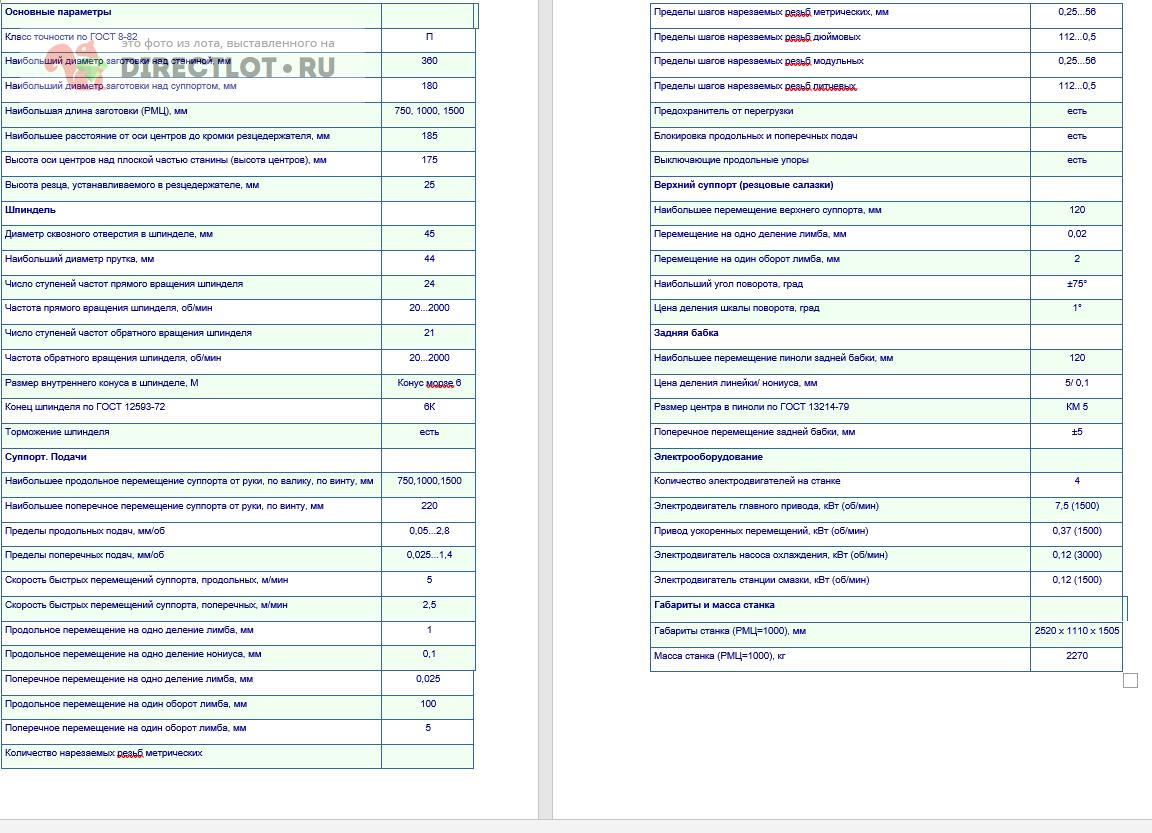Click the 'Класс точности по ГОСТ 8-82' label
This screenshot has width=1152, height=833.
[x=71, y=37]
